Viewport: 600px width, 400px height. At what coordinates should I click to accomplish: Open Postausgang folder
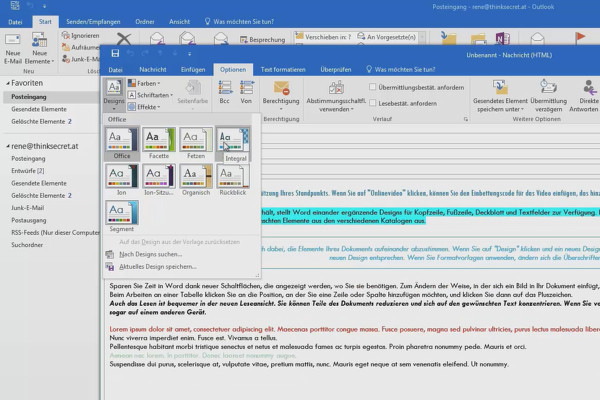(29, 220)
